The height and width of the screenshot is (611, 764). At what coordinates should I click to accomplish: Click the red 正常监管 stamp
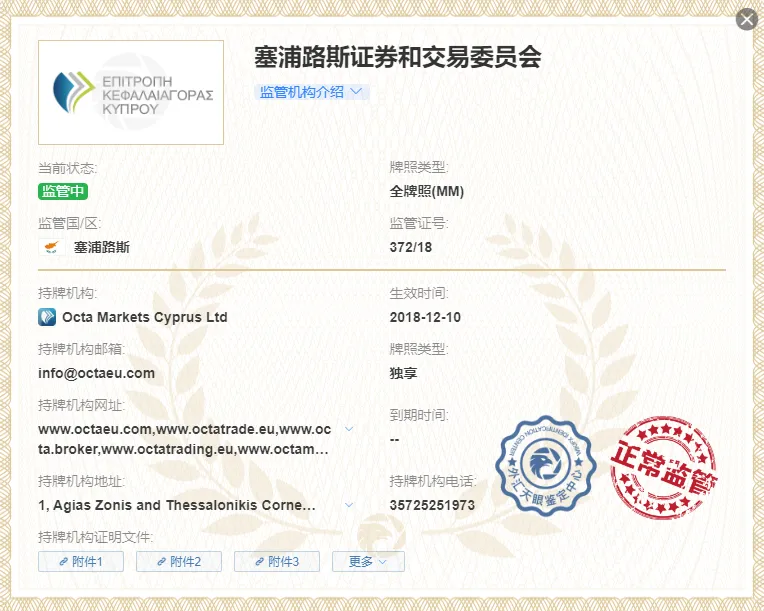[664, 467]
